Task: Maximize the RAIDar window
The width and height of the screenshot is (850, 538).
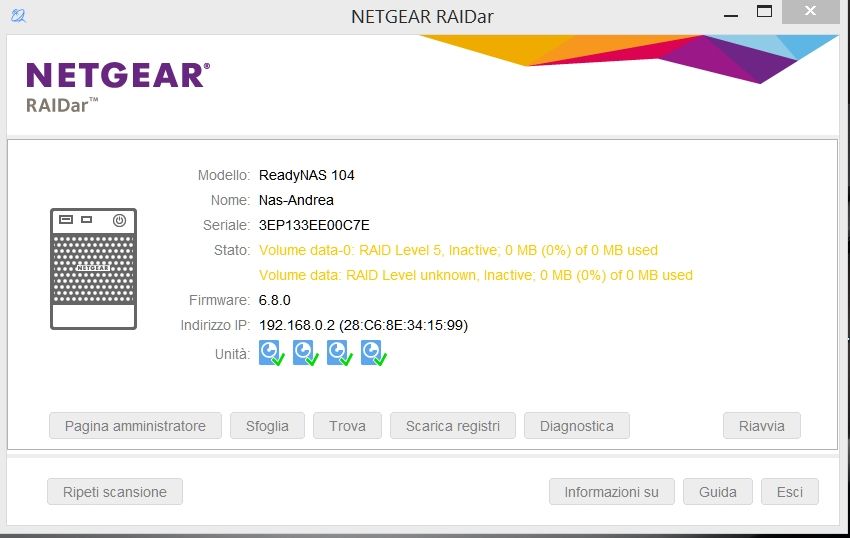Action: (764, 11)
